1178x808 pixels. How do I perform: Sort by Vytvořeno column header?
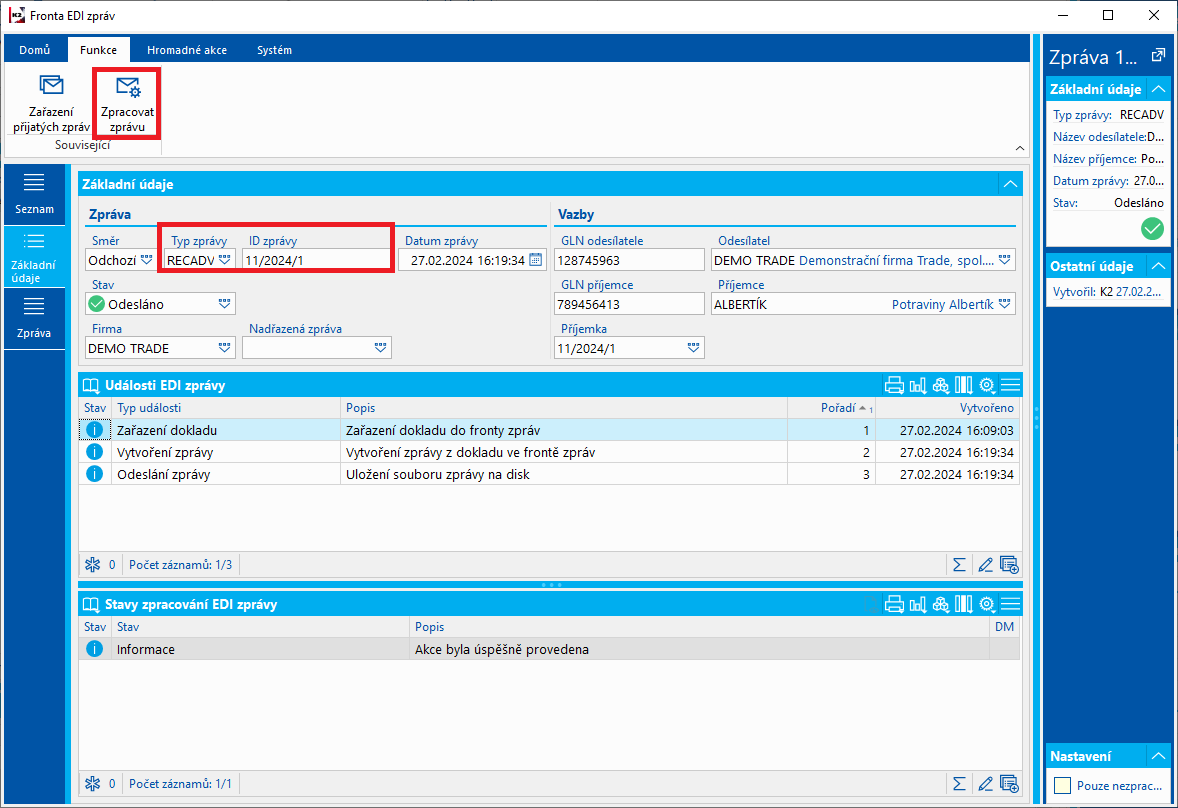[x=948, y=408]
